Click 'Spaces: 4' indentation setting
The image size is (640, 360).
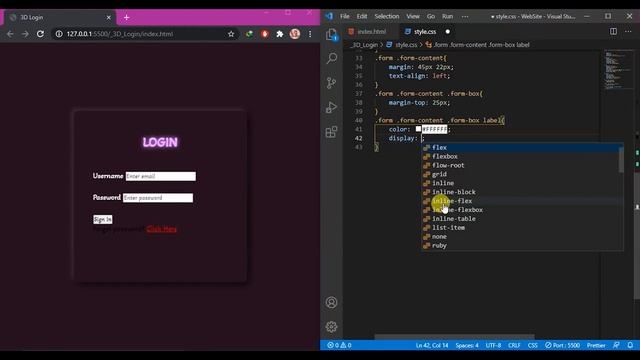point(467,345)
